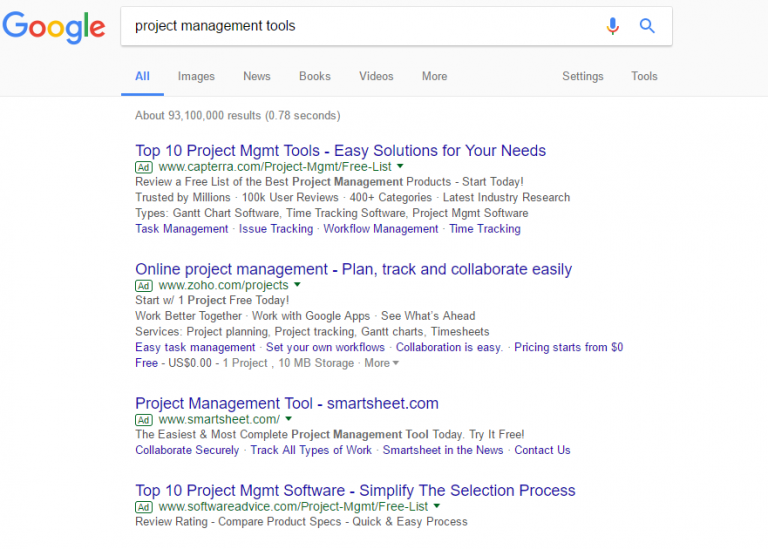Click www.smartsheet.com/ URL text
The image size is (768, 549).
click(x=219, y=420)
